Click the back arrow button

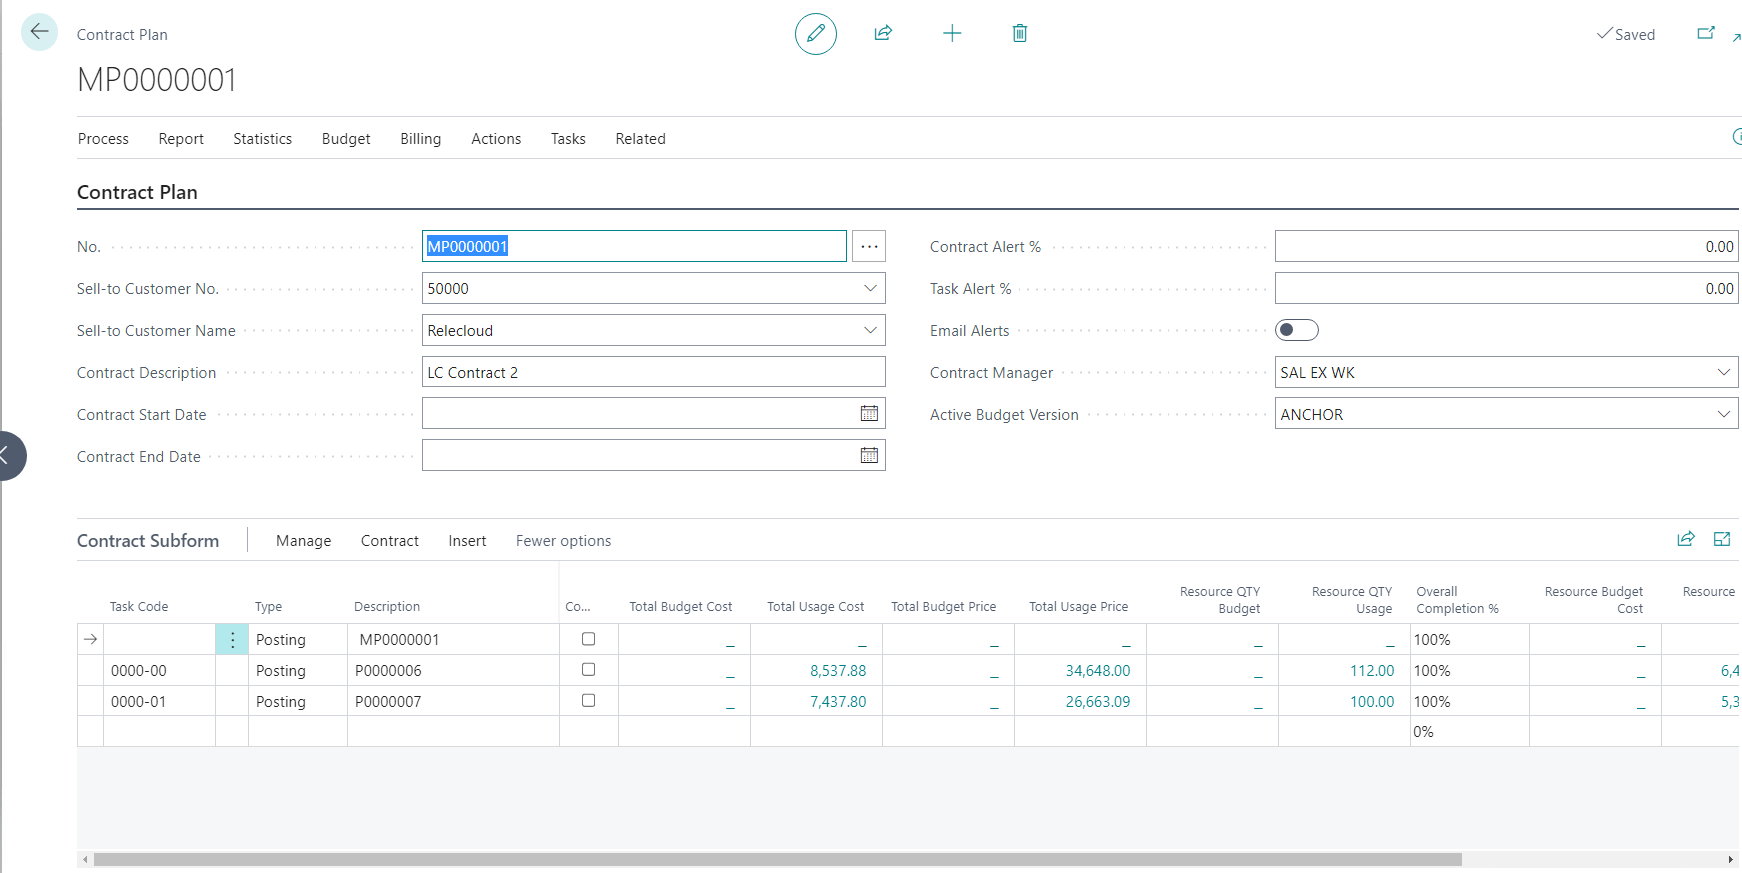[x=39, y=32]
